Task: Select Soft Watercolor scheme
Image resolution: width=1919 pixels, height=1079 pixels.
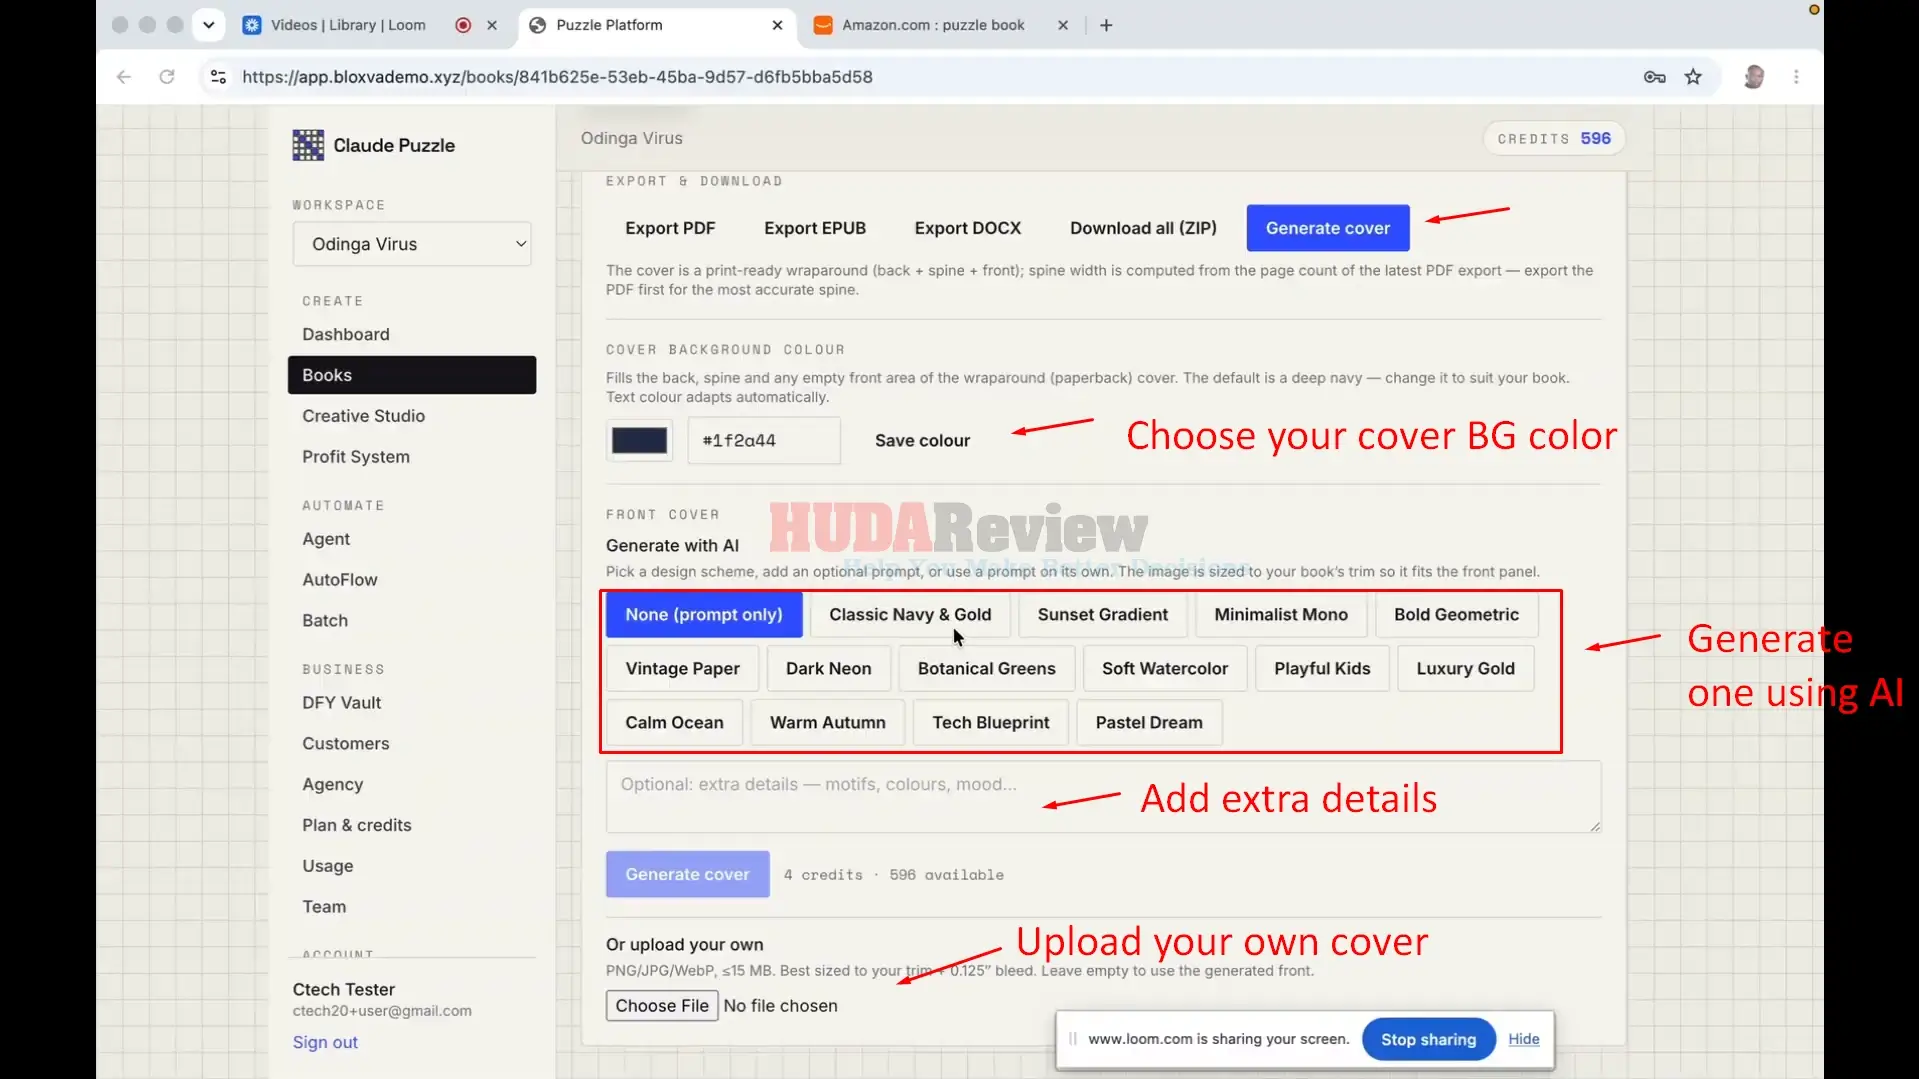Action: coord(1165,669)
